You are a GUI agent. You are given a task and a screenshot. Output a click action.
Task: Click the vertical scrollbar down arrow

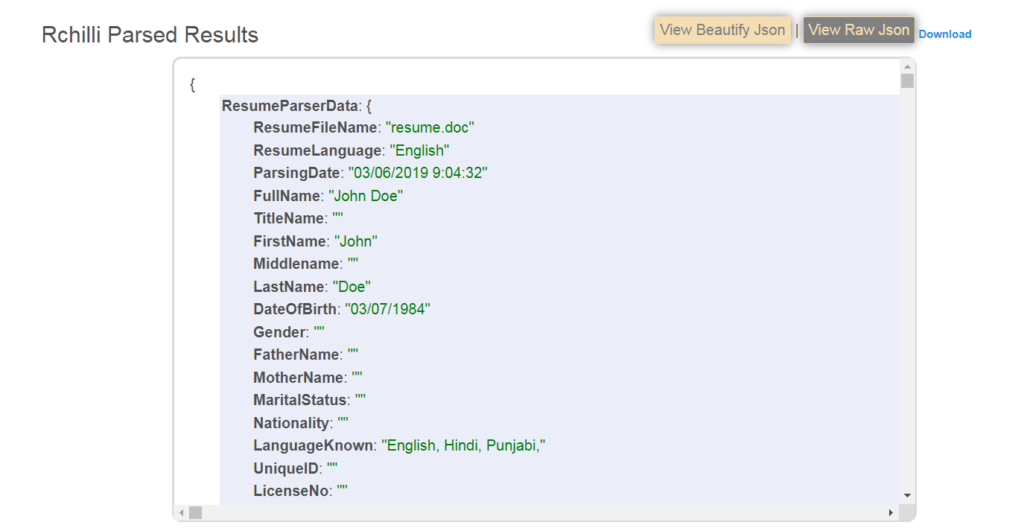coord(907,495)
